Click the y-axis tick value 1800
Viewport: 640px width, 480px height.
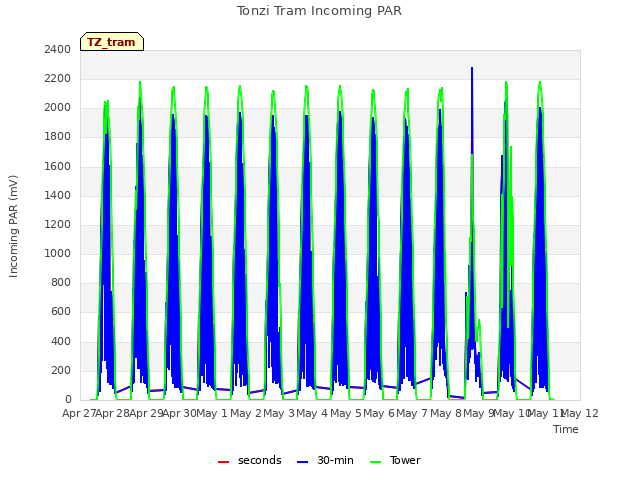[x=58, y=137]
